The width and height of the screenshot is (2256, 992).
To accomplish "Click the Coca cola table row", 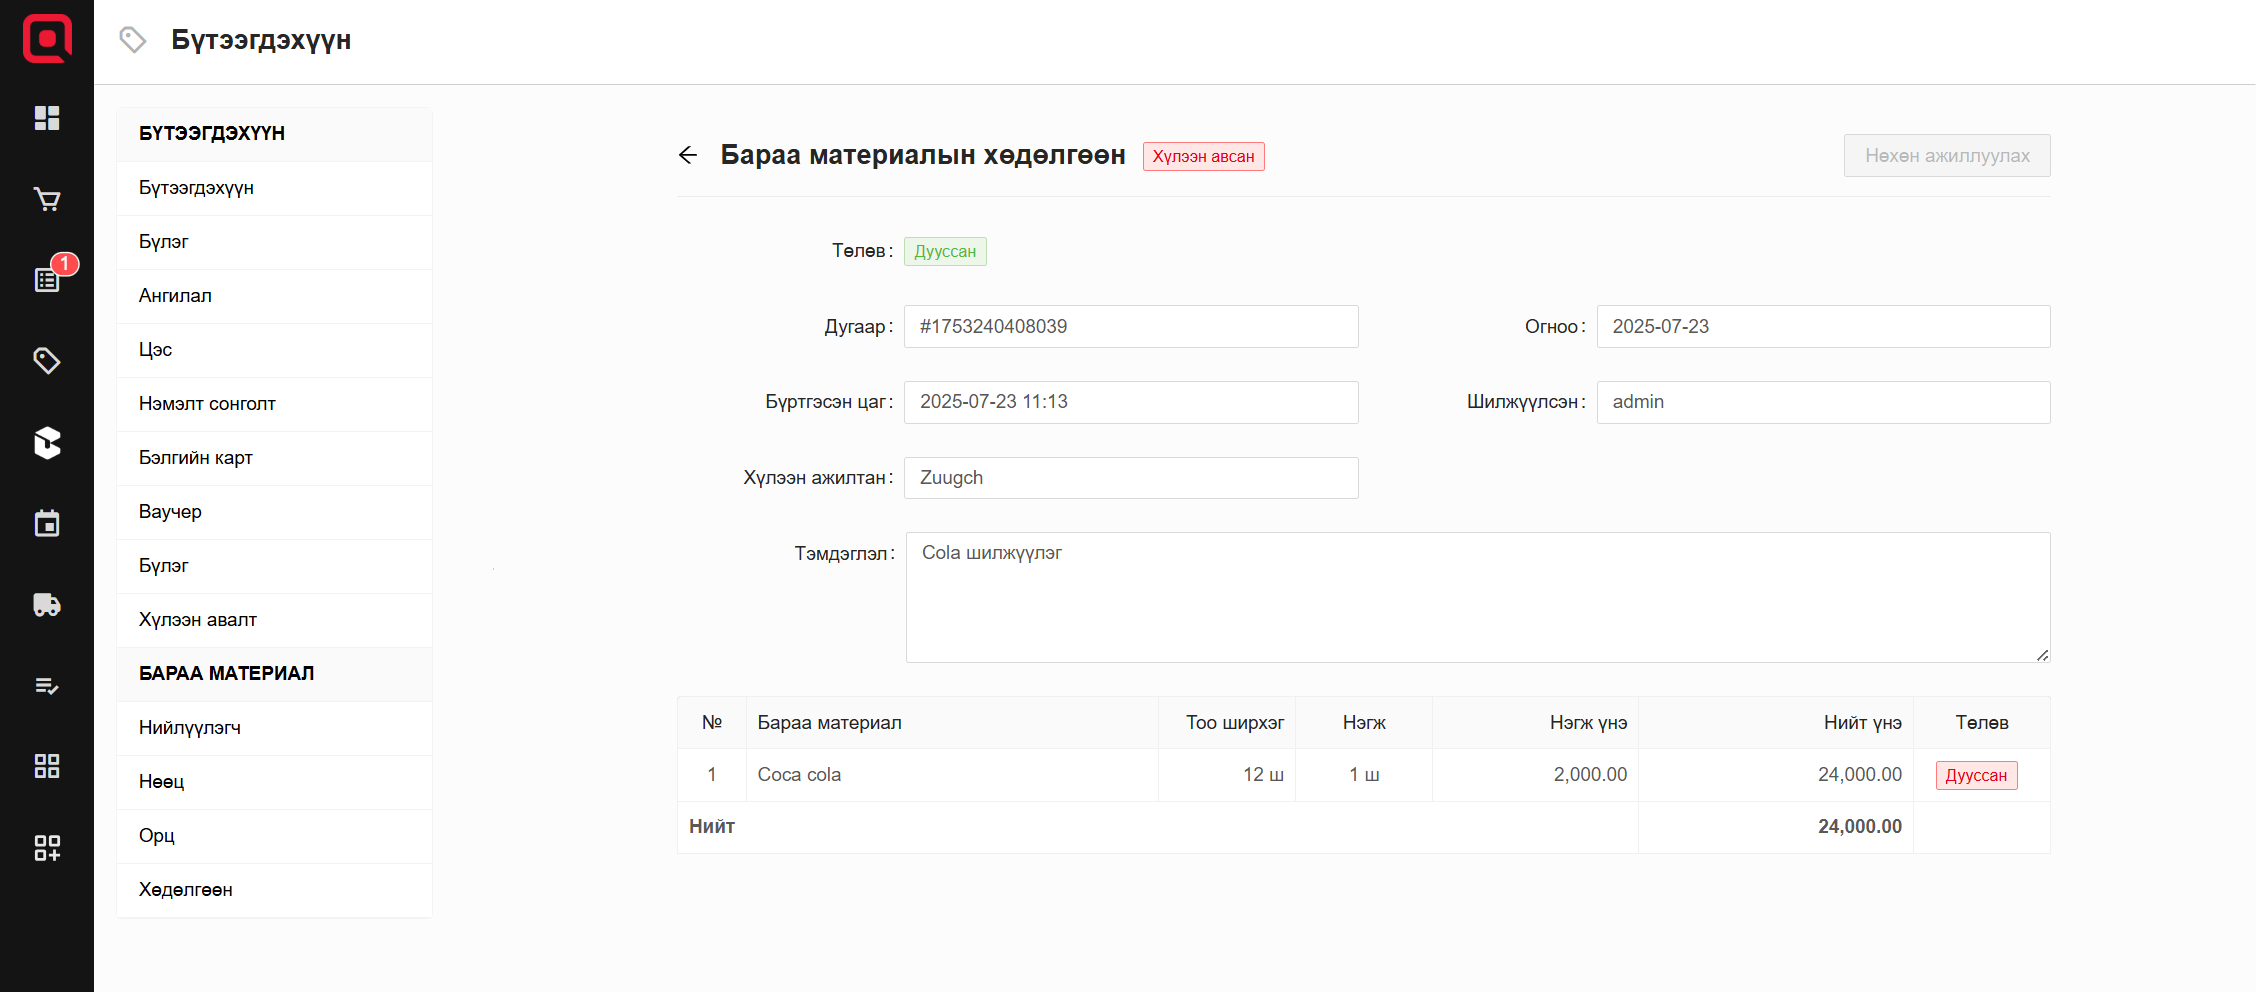I will click(x=950, y=775).
